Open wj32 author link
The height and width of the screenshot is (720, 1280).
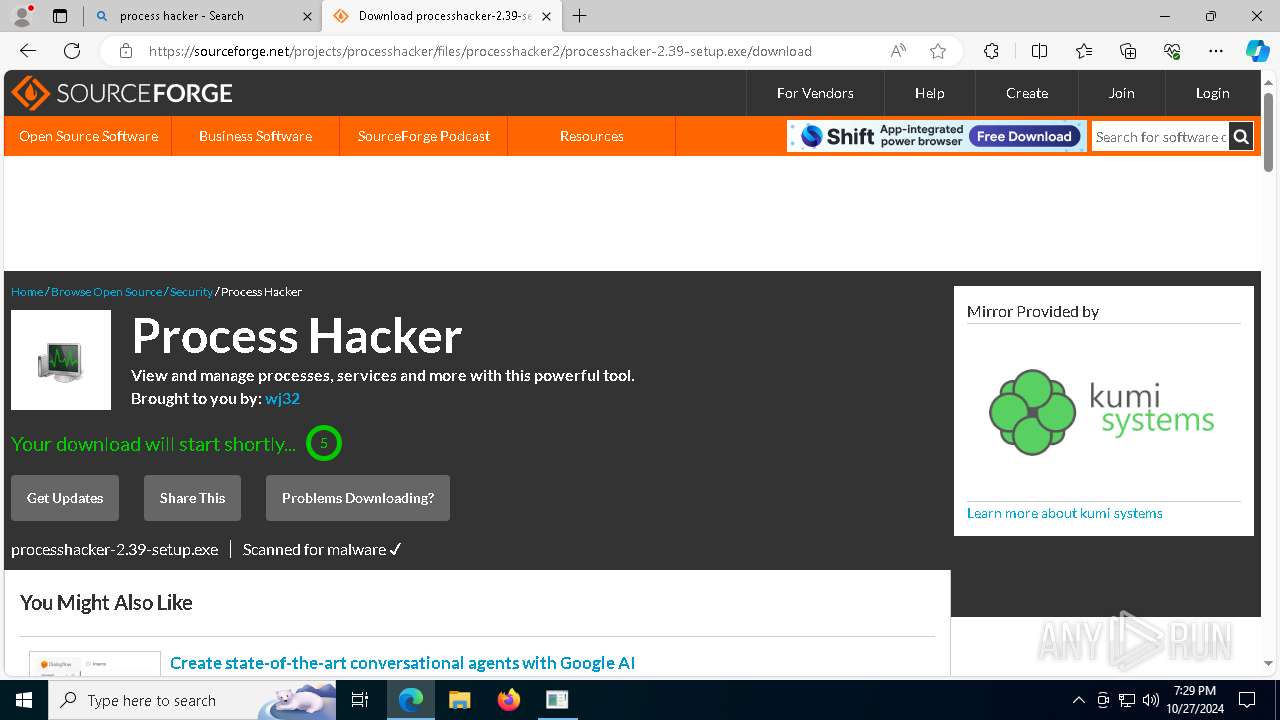tap(282, 398)
